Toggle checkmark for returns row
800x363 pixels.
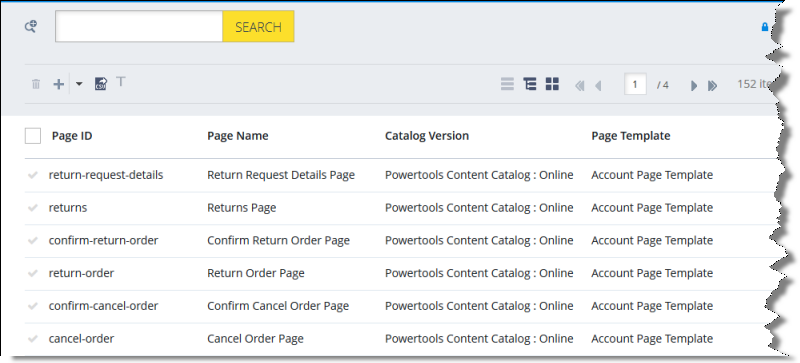coord(33,208)
